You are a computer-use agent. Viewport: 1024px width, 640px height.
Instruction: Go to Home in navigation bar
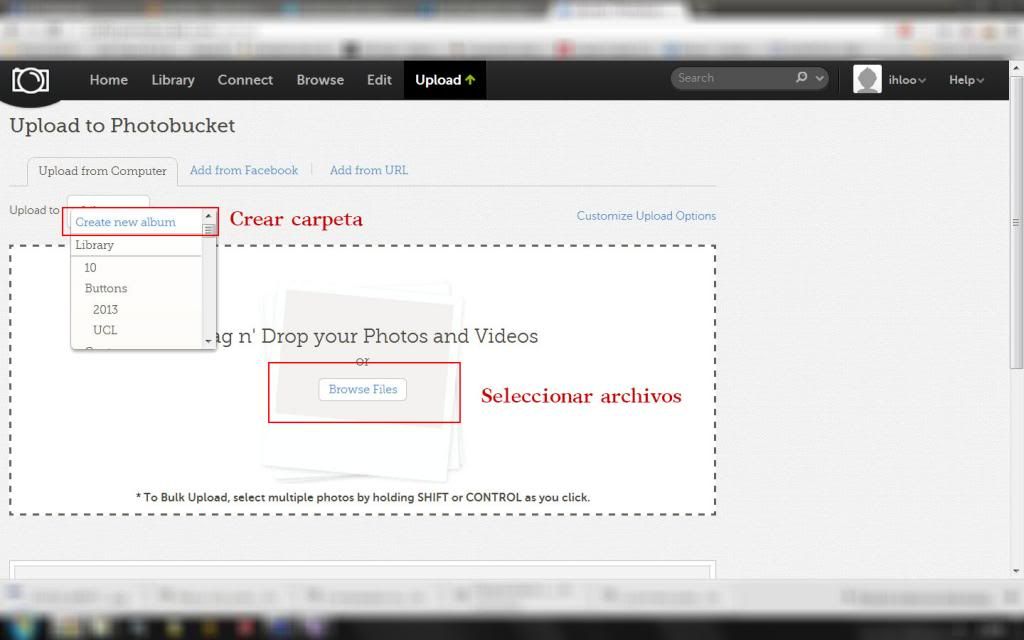point(108,80)
